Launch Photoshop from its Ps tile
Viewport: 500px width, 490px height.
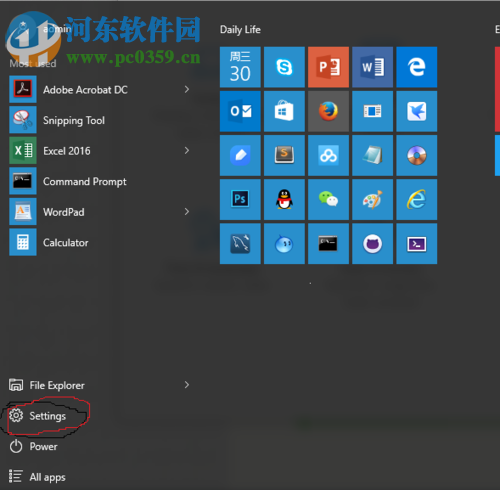(240, 199)
